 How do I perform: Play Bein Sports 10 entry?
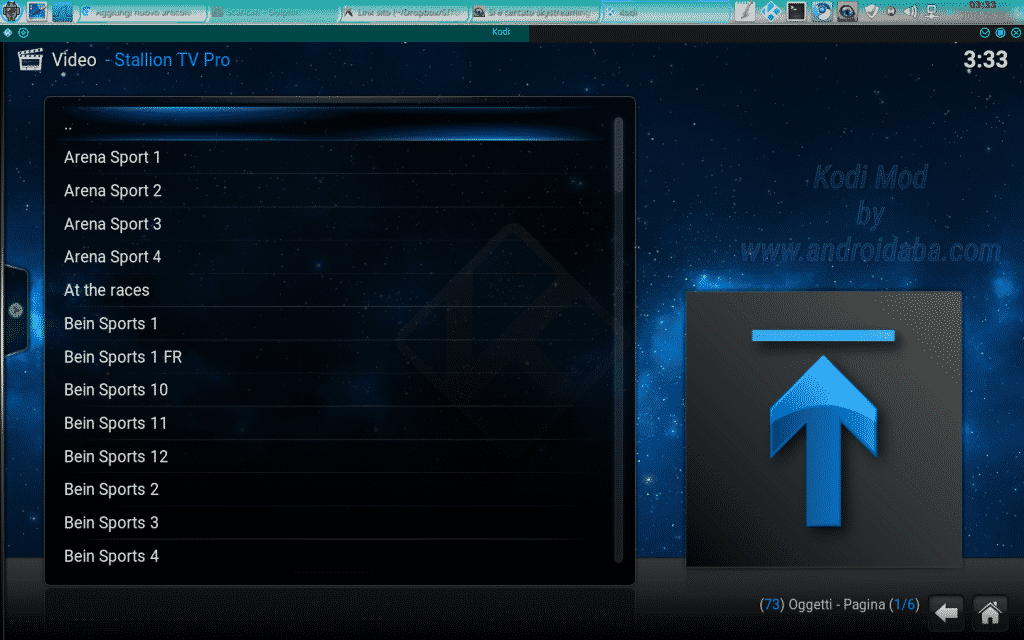330,390
